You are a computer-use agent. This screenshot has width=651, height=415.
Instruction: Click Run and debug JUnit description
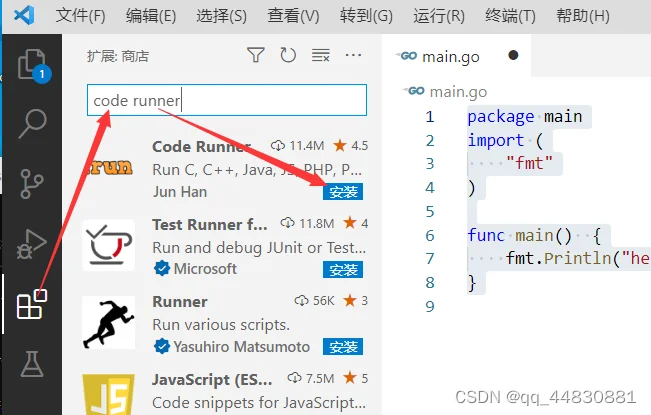pyautogui.click(x=259, y=248)
